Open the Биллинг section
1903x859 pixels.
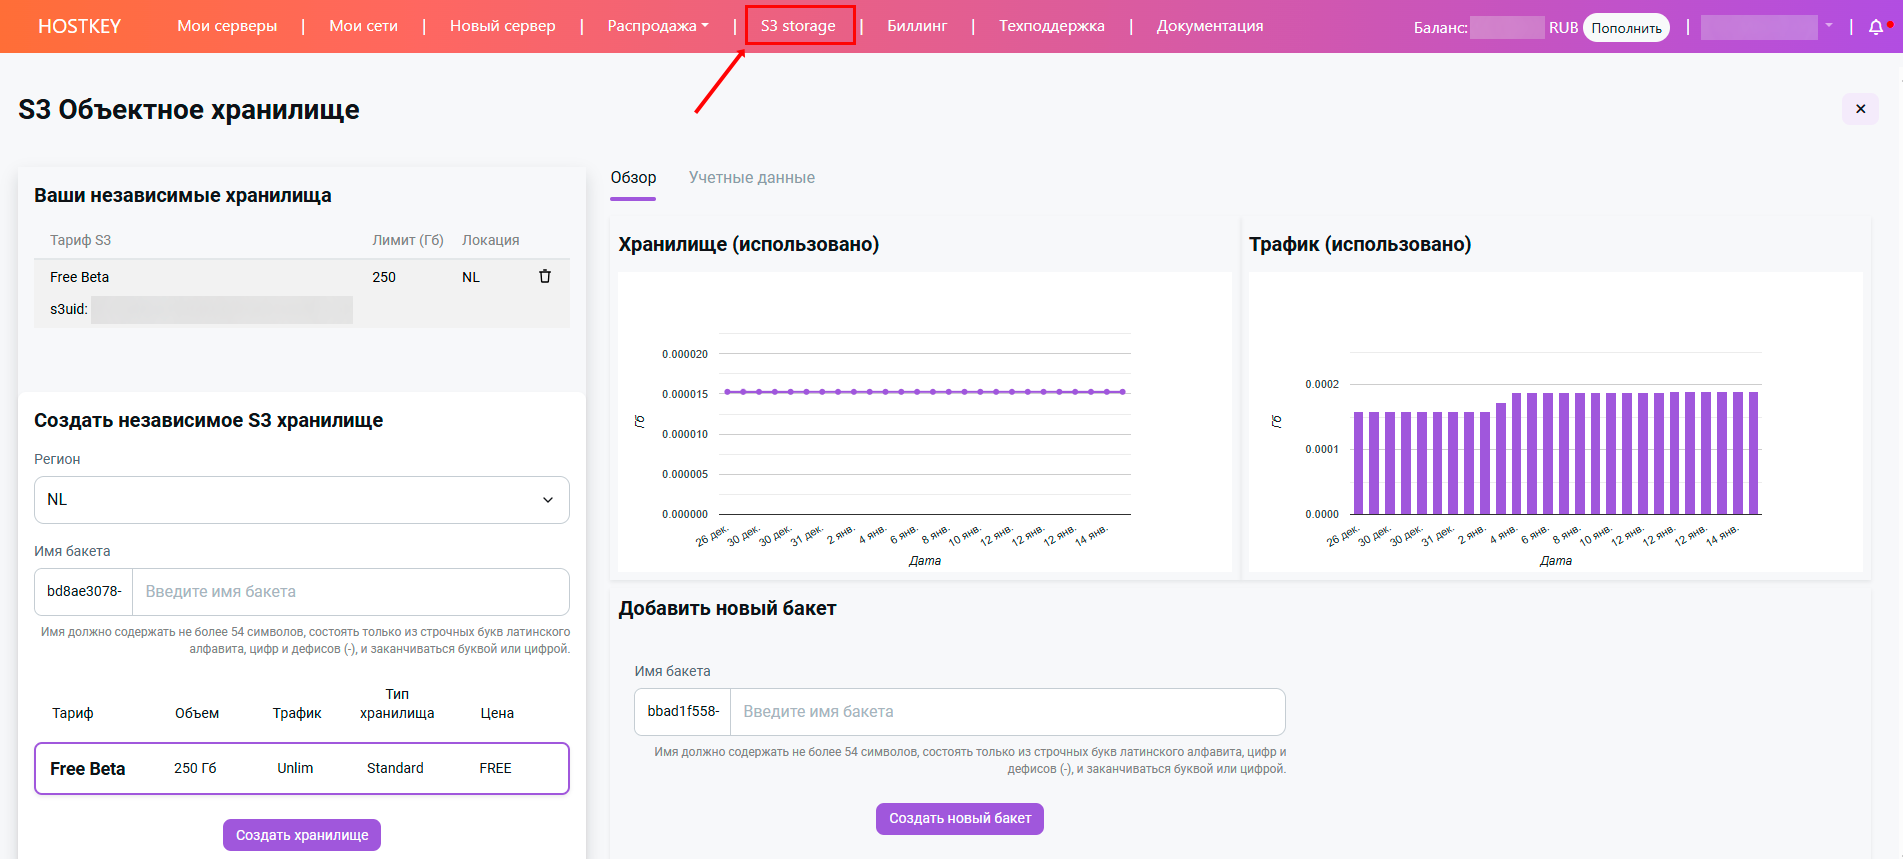click(916, 26)
